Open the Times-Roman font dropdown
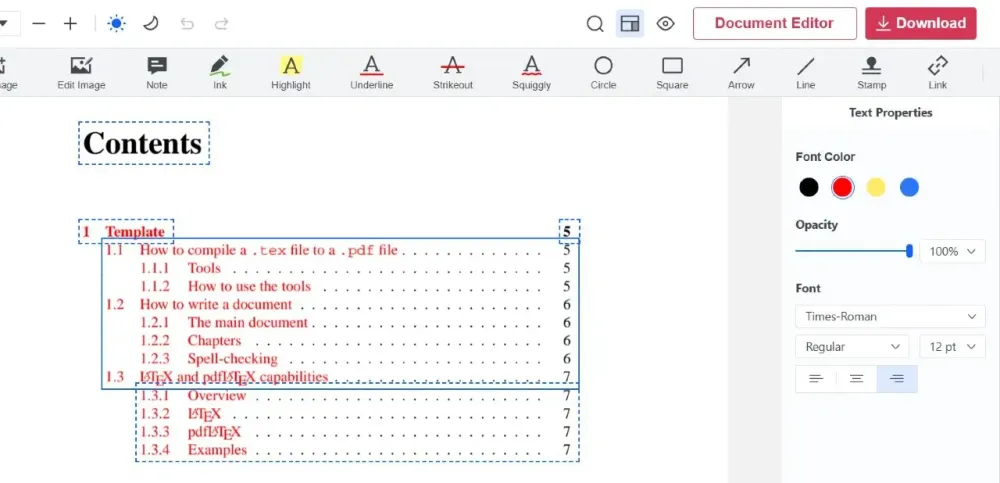The height and width of the screenshot is (483, 1000). 890,317
